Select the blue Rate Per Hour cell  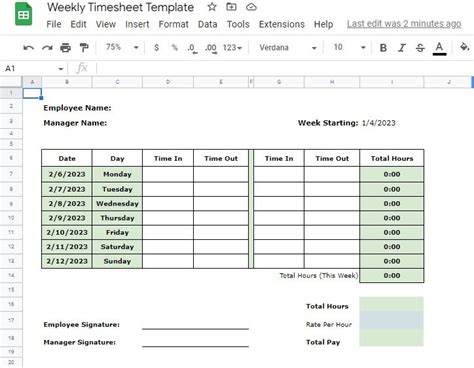[x=392, y=321]
